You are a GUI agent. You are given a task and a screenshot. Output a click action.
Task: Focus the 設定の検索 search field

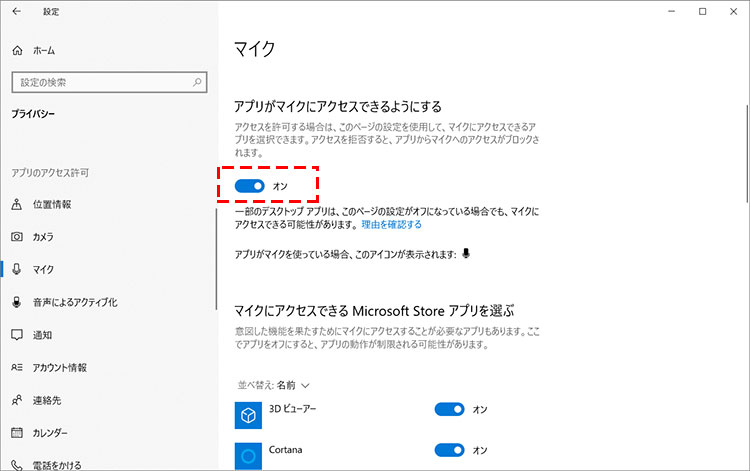click(x=109, y=82)
